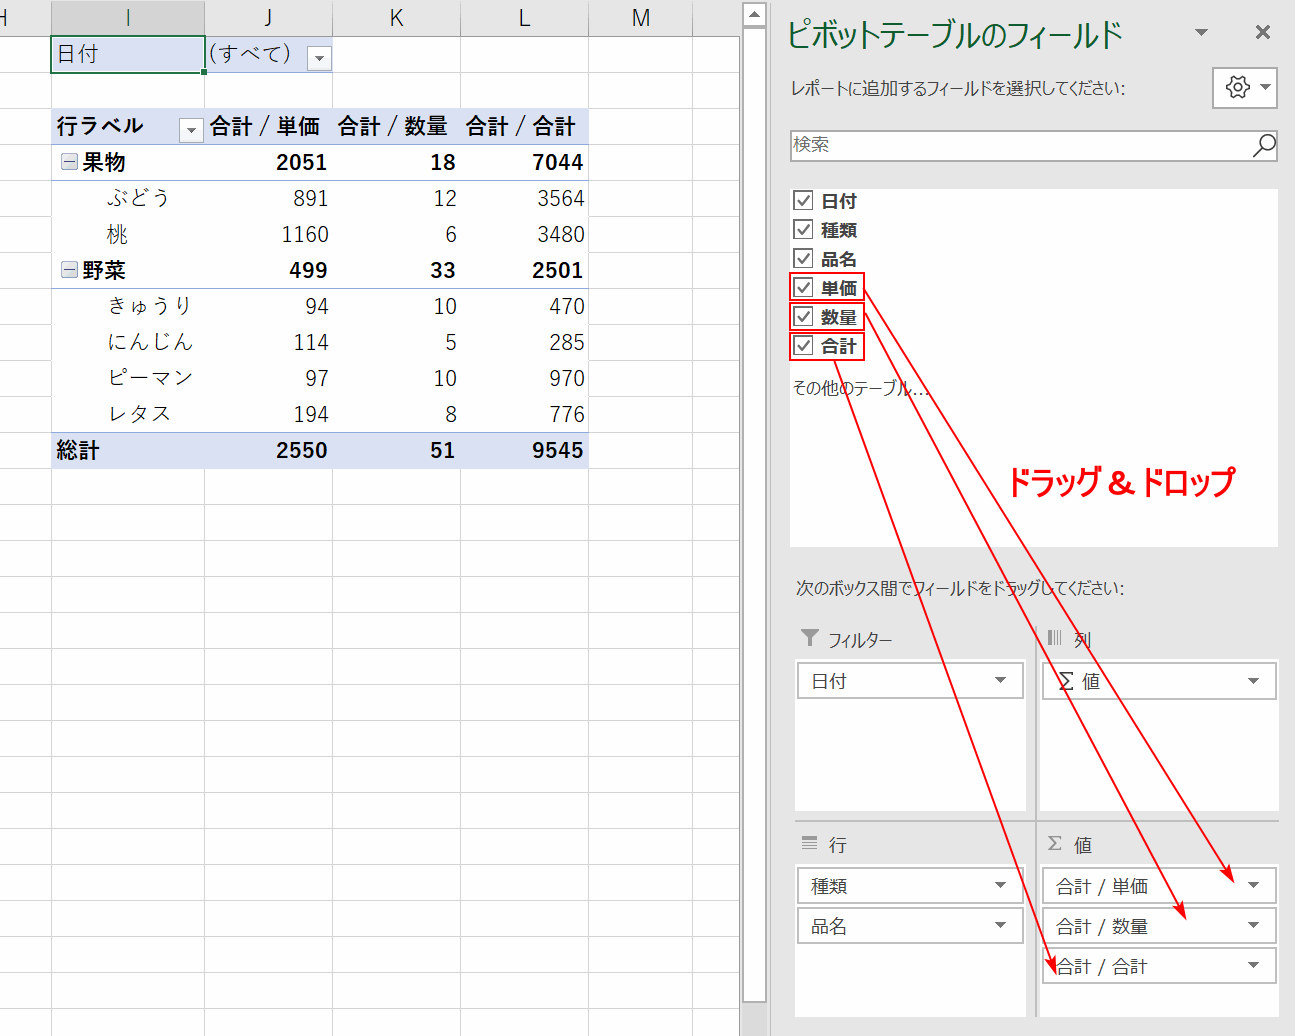Viewport: 1295px width, 1036px height.
Task: Click the その他のテーブル link
Action: tap(859, 388)
